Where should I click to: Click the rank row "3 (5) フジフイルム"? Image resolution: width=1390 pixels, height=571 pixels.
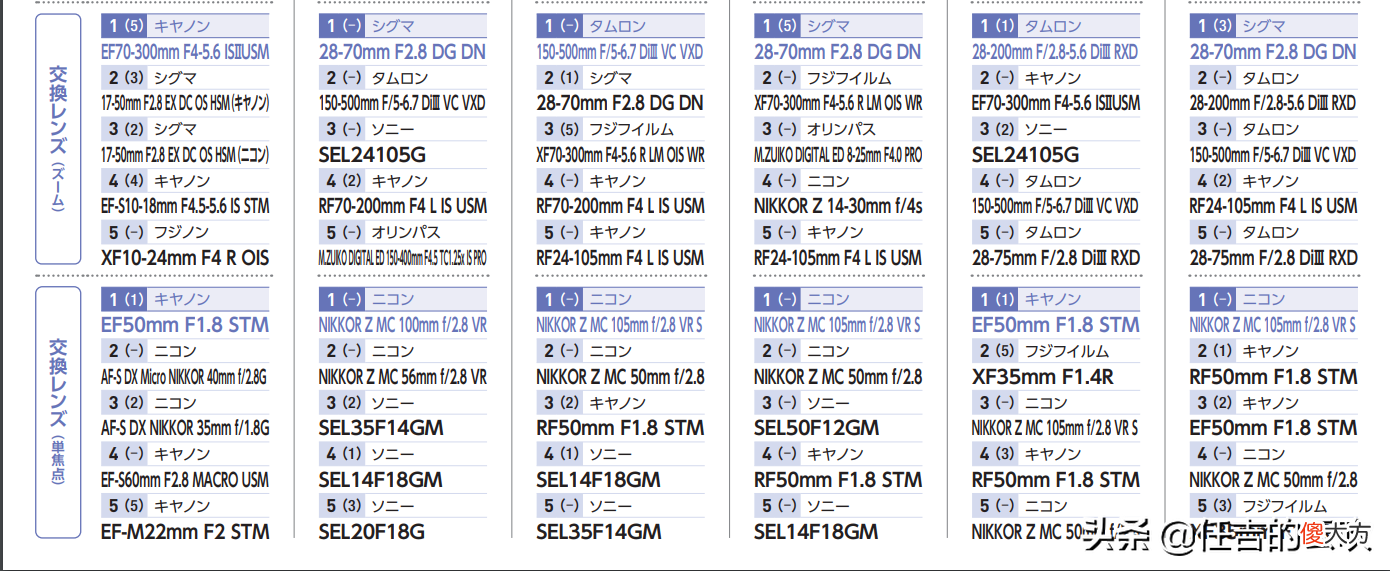[620, 129]
